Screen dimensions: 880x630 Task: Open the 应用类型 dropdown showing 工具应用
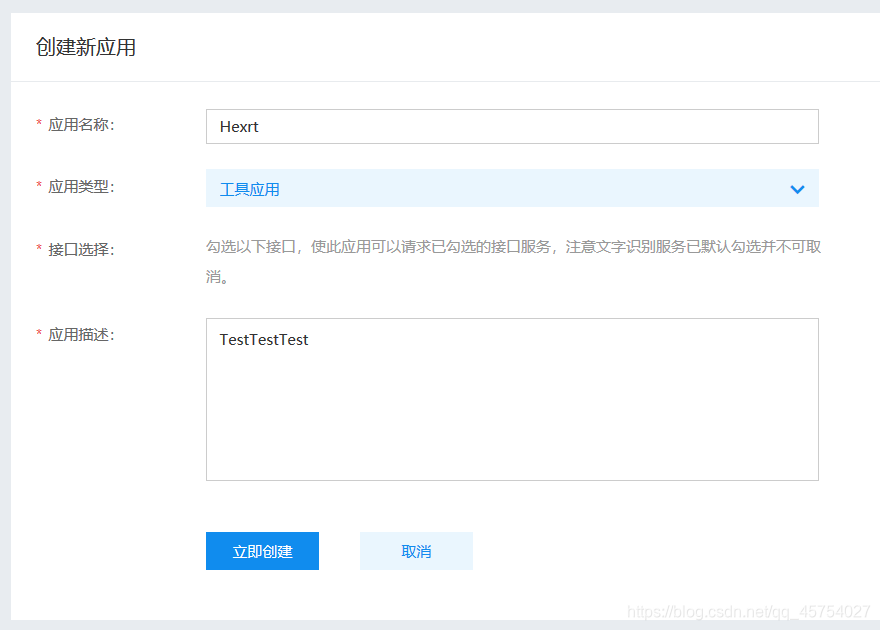point(512,188)
